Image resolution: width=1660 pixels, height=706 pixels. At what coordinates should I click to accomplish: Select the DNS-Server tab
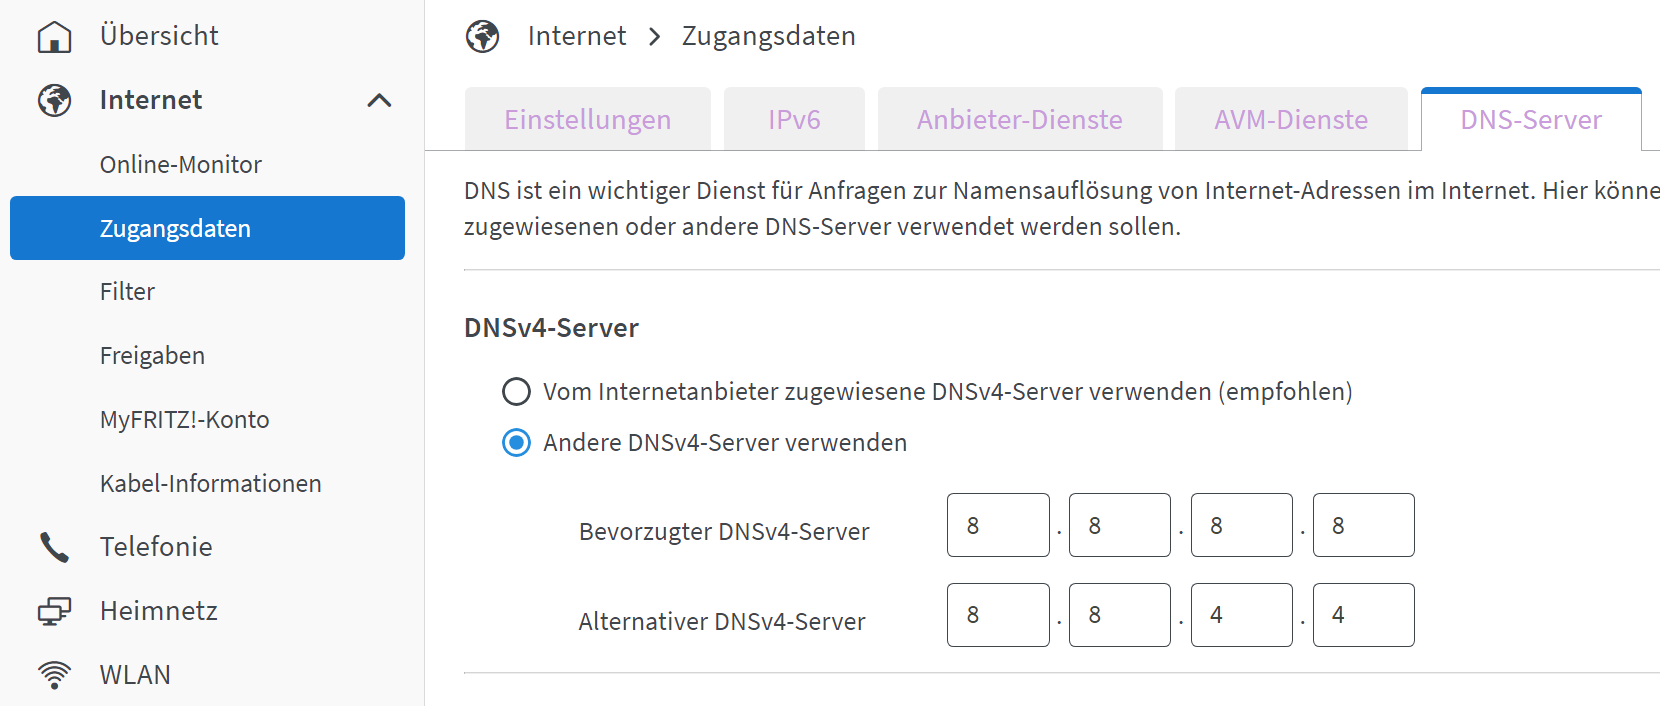pos(1531,119)
